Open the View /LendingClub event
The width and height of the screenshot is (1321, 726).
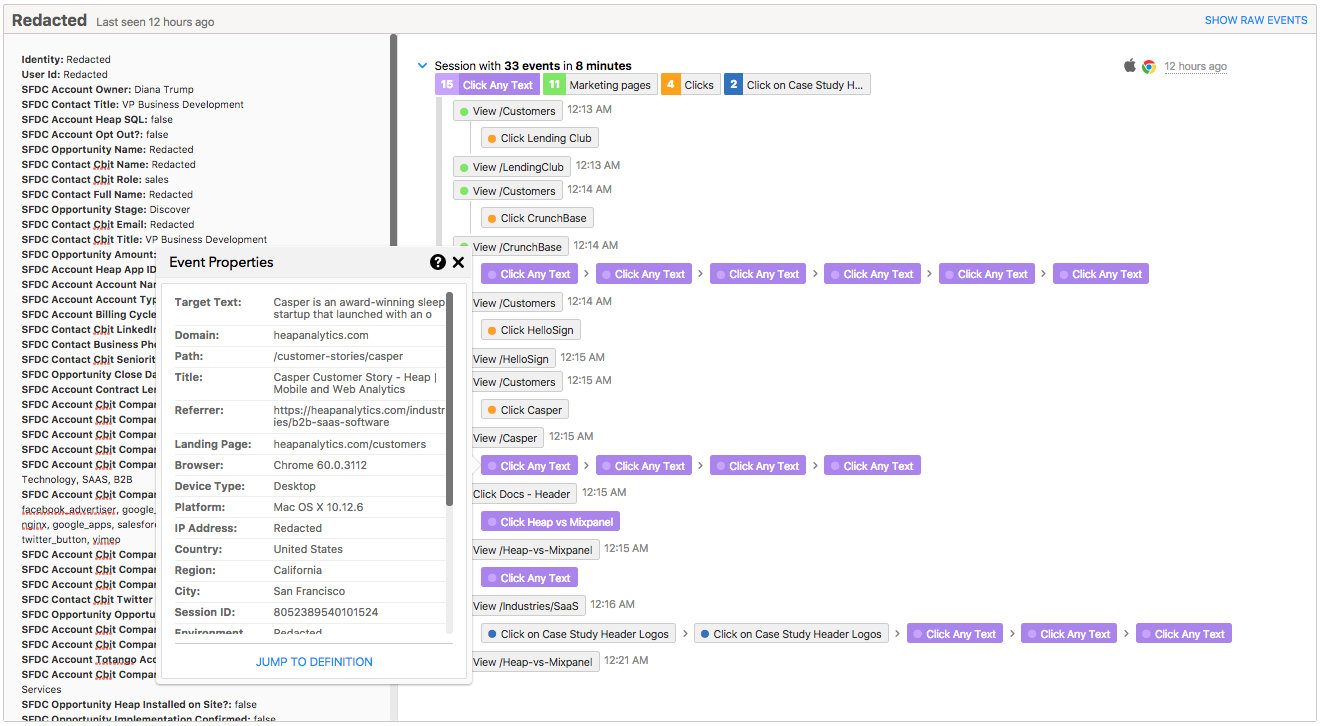[x=512, y=167]
